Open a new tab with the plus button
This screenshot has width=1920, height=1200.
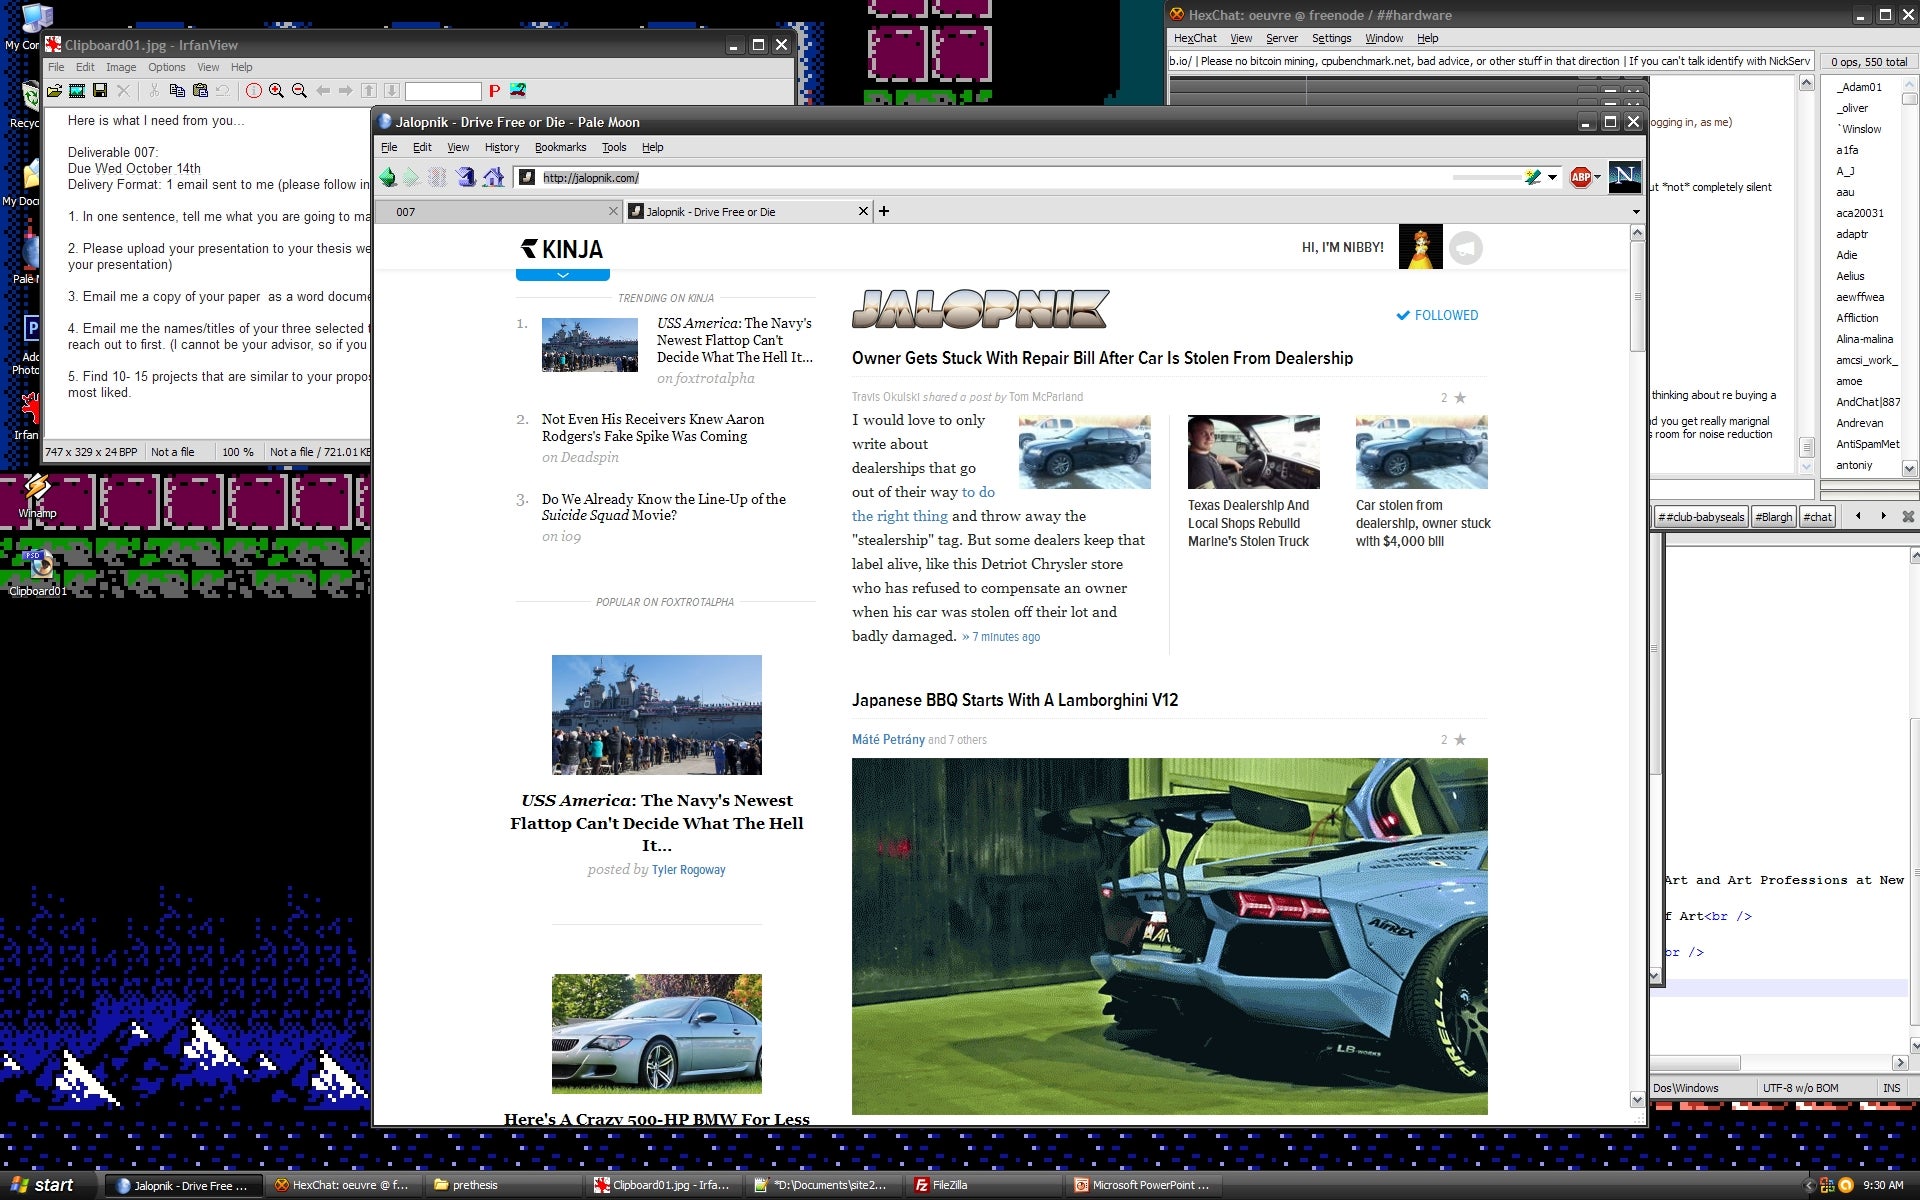point(884,211)
